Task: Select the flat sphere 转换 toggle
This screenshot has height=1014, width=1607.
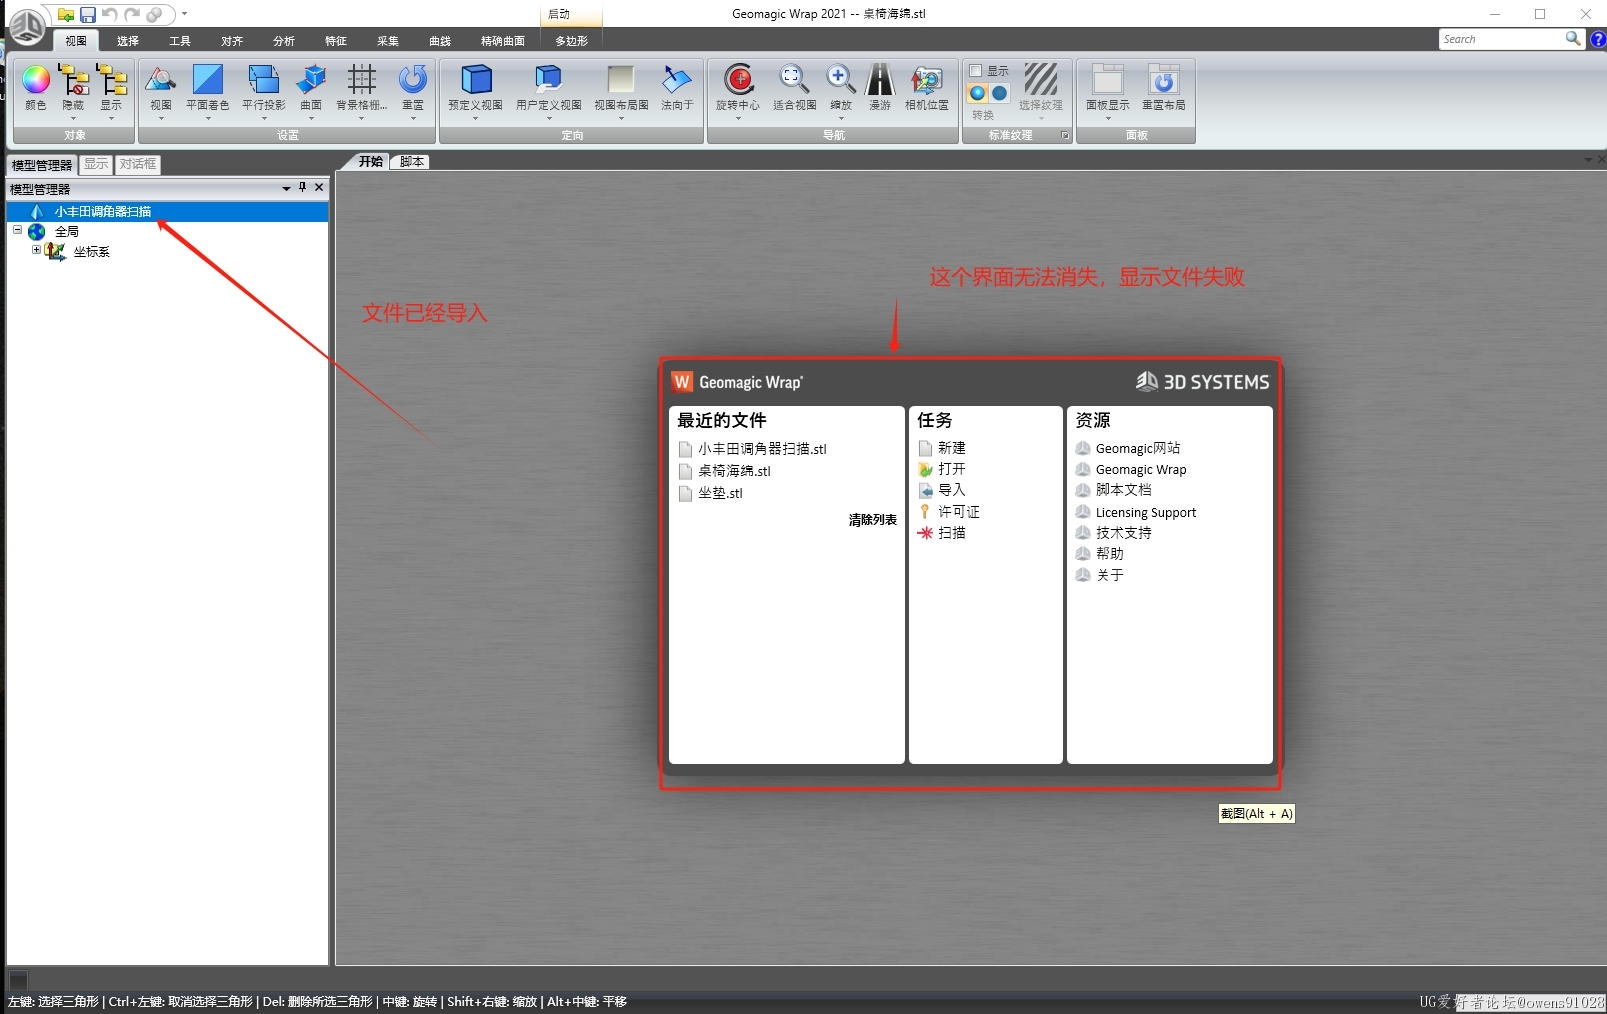Action: [1000, 93]
